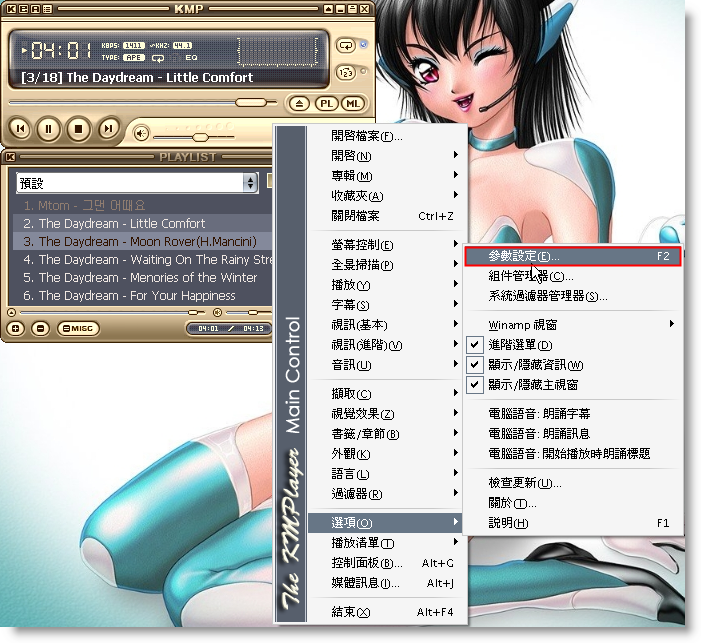Click the eject/open file button
The width and height of the screenshot is (701, 643).
299,104
